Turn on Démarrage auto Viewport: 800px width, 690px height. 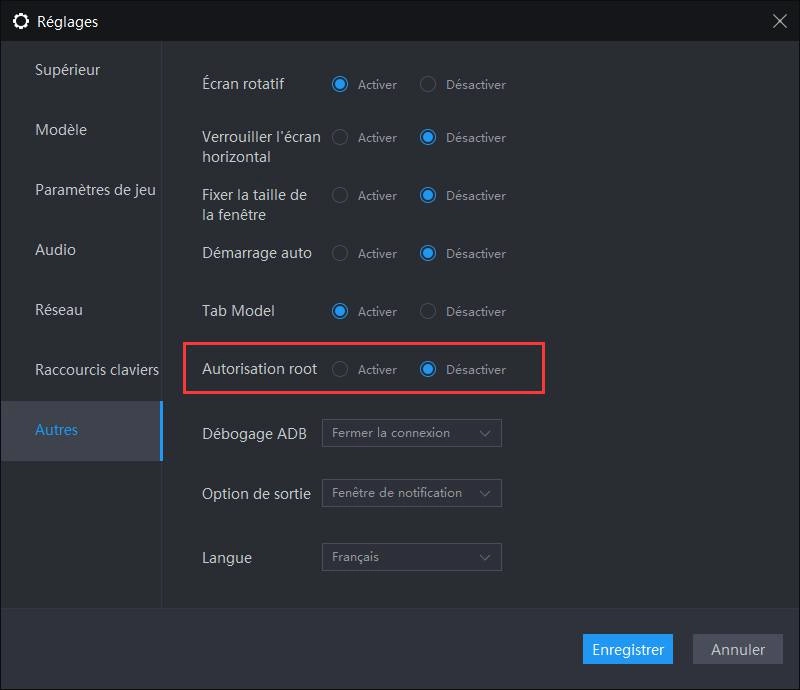(340, 254)
